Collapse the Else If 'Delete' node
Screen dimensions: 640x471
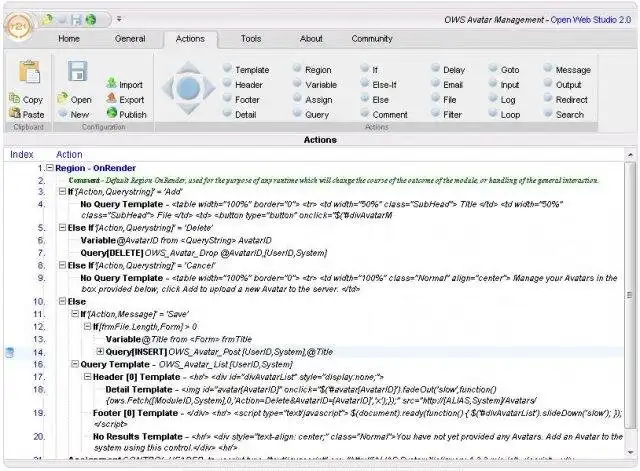62,227
